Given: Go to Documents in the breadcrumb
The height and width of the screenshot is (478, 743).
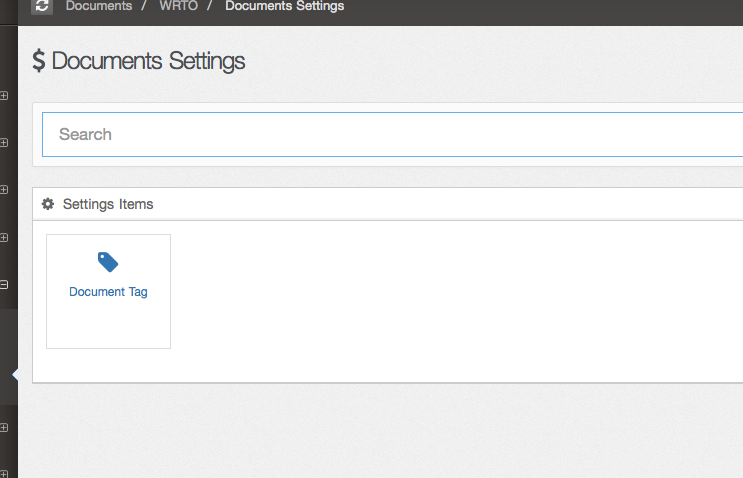Looking at the screenshot, I should click(x=99, y=6).
